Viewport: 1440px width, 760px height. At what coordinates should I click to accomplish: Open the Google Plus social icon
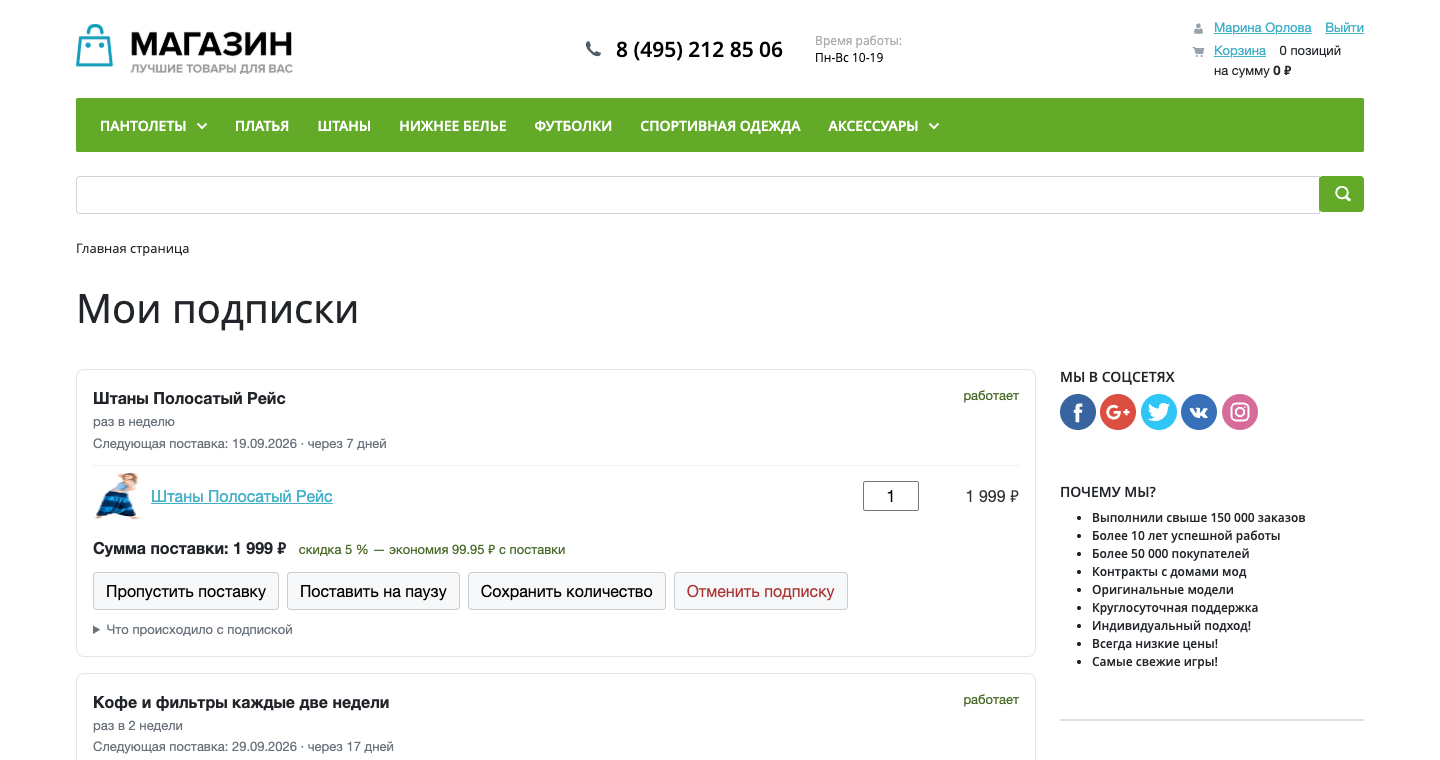[x=1118, y=412]
